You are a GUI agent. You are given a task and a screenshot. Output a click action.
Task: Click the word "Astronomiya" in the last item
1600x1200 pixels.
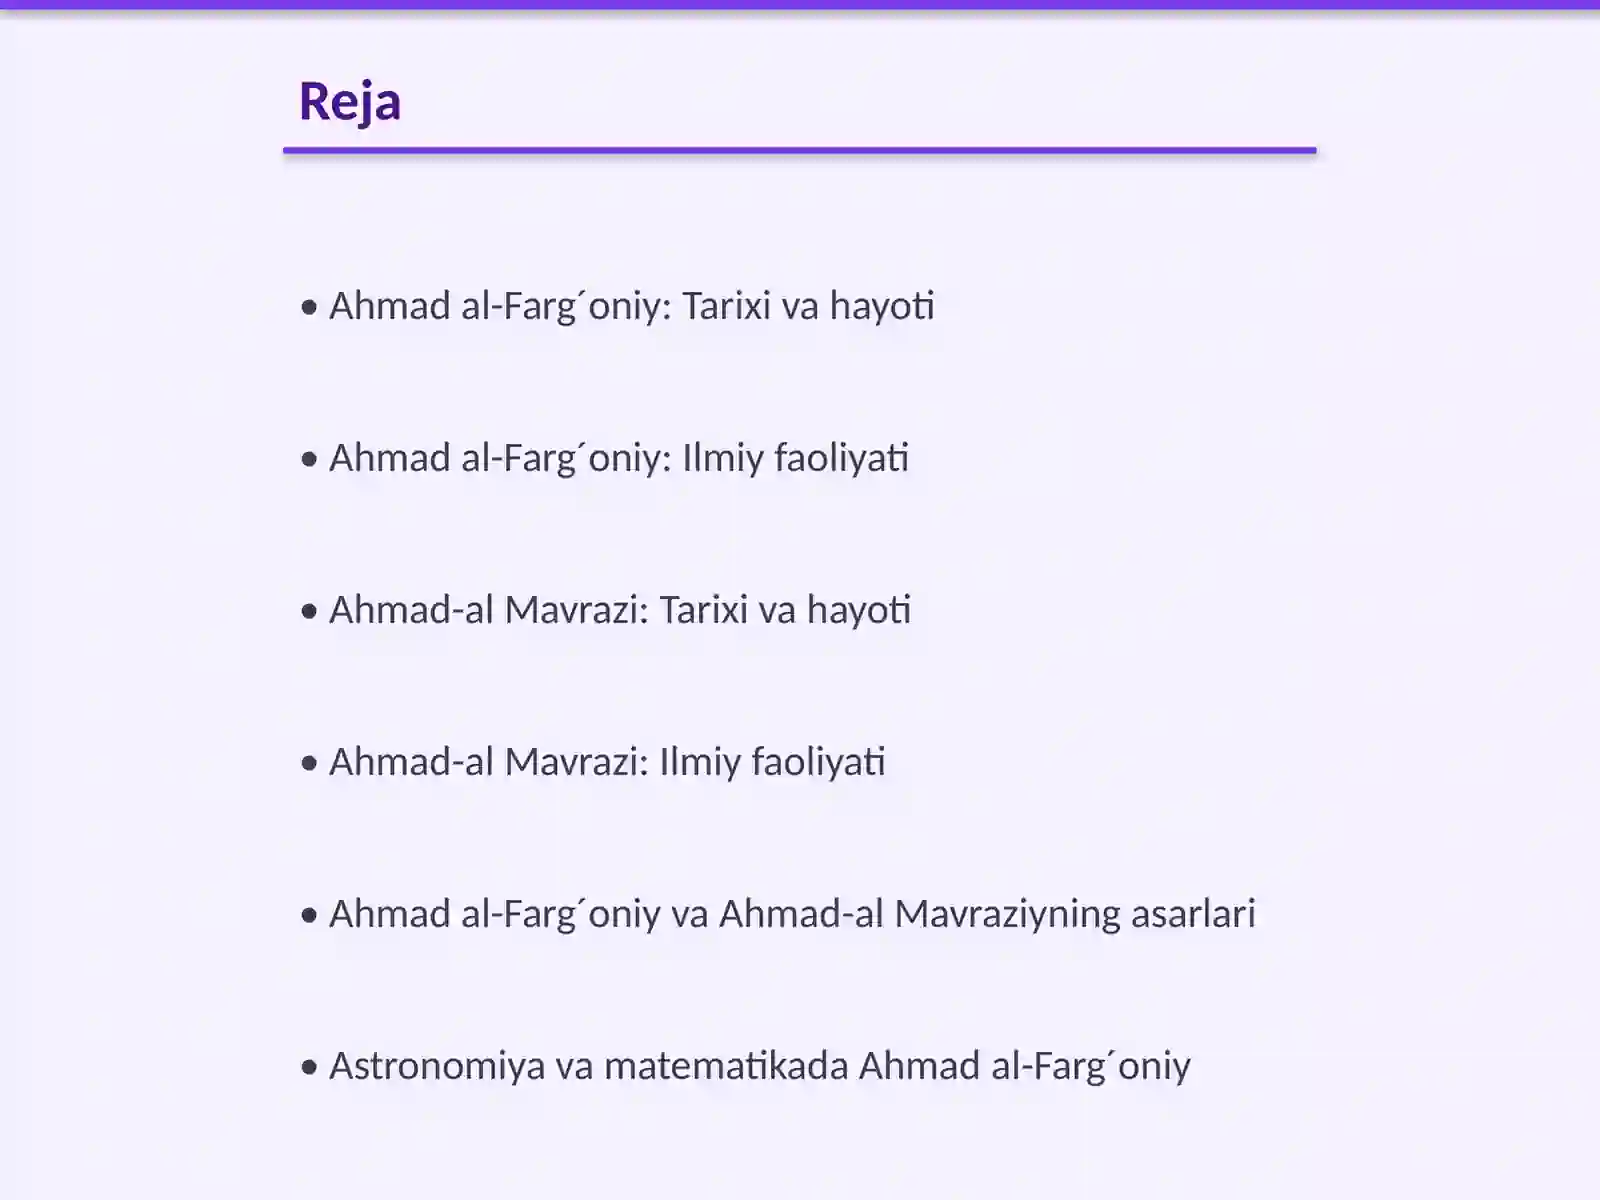click(436, 1067)
